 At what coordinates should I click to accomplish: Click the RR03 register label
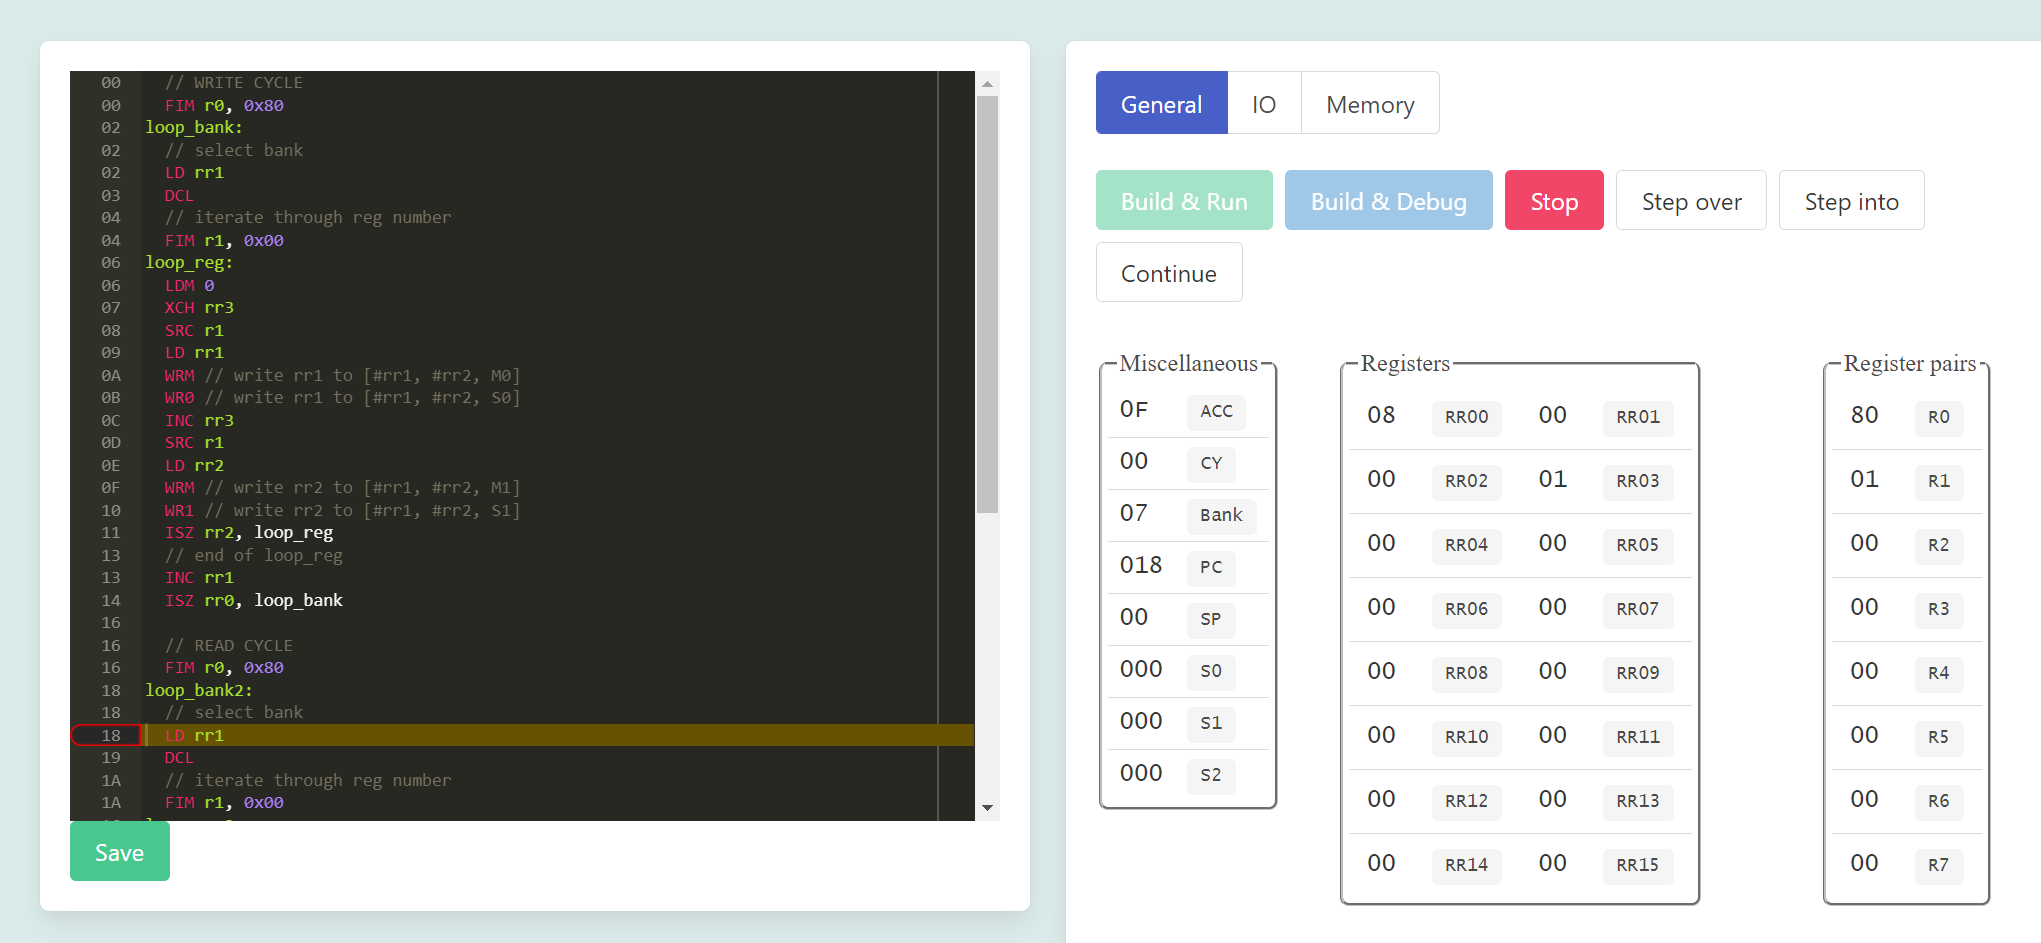(1638, 481)
